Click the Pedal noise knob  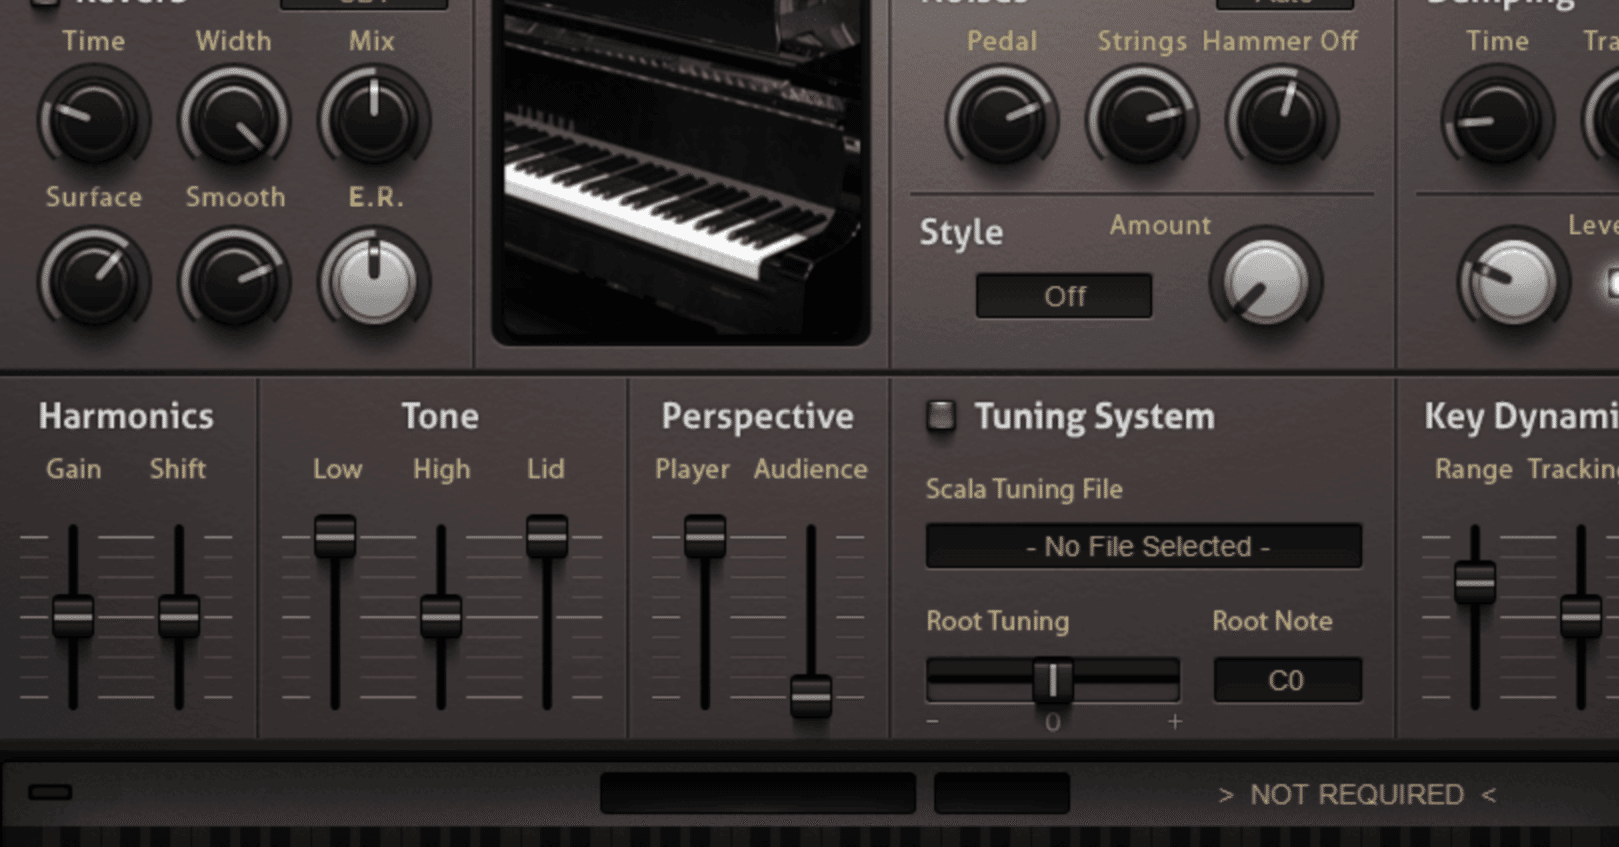[x=1001, y=118]
